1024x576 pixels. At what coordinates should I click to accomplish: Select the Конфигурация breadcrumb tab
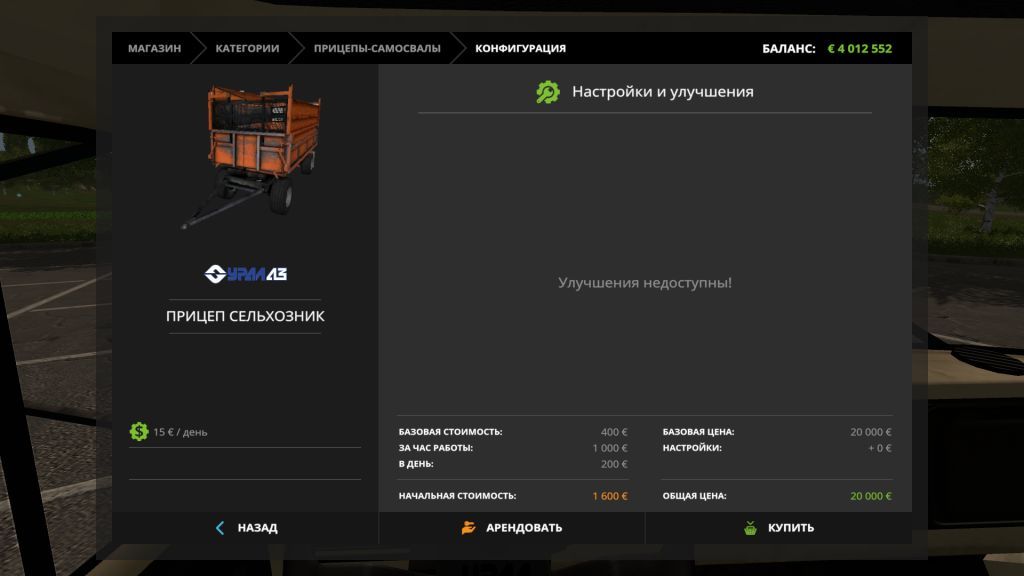[x=520, y=48]
